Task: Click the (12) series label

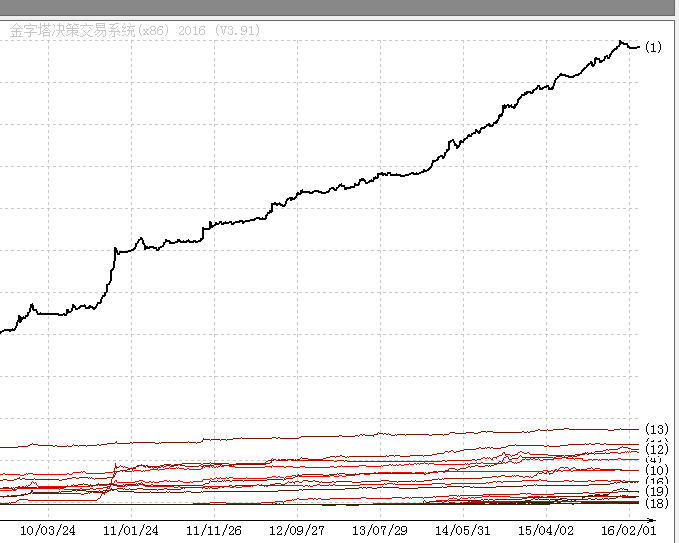Action: click(x=657, y=451)
